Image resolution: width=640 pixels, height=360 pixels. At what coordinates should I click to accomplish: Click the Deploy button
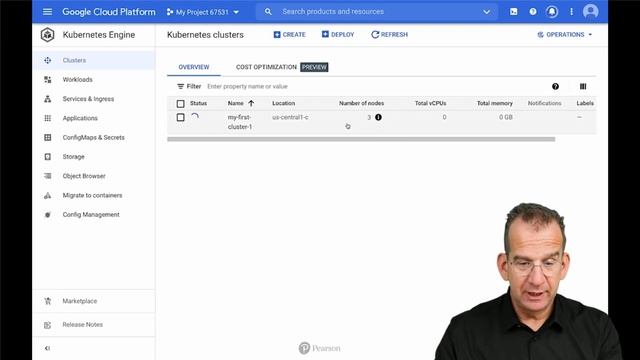[x=338, y=35]
